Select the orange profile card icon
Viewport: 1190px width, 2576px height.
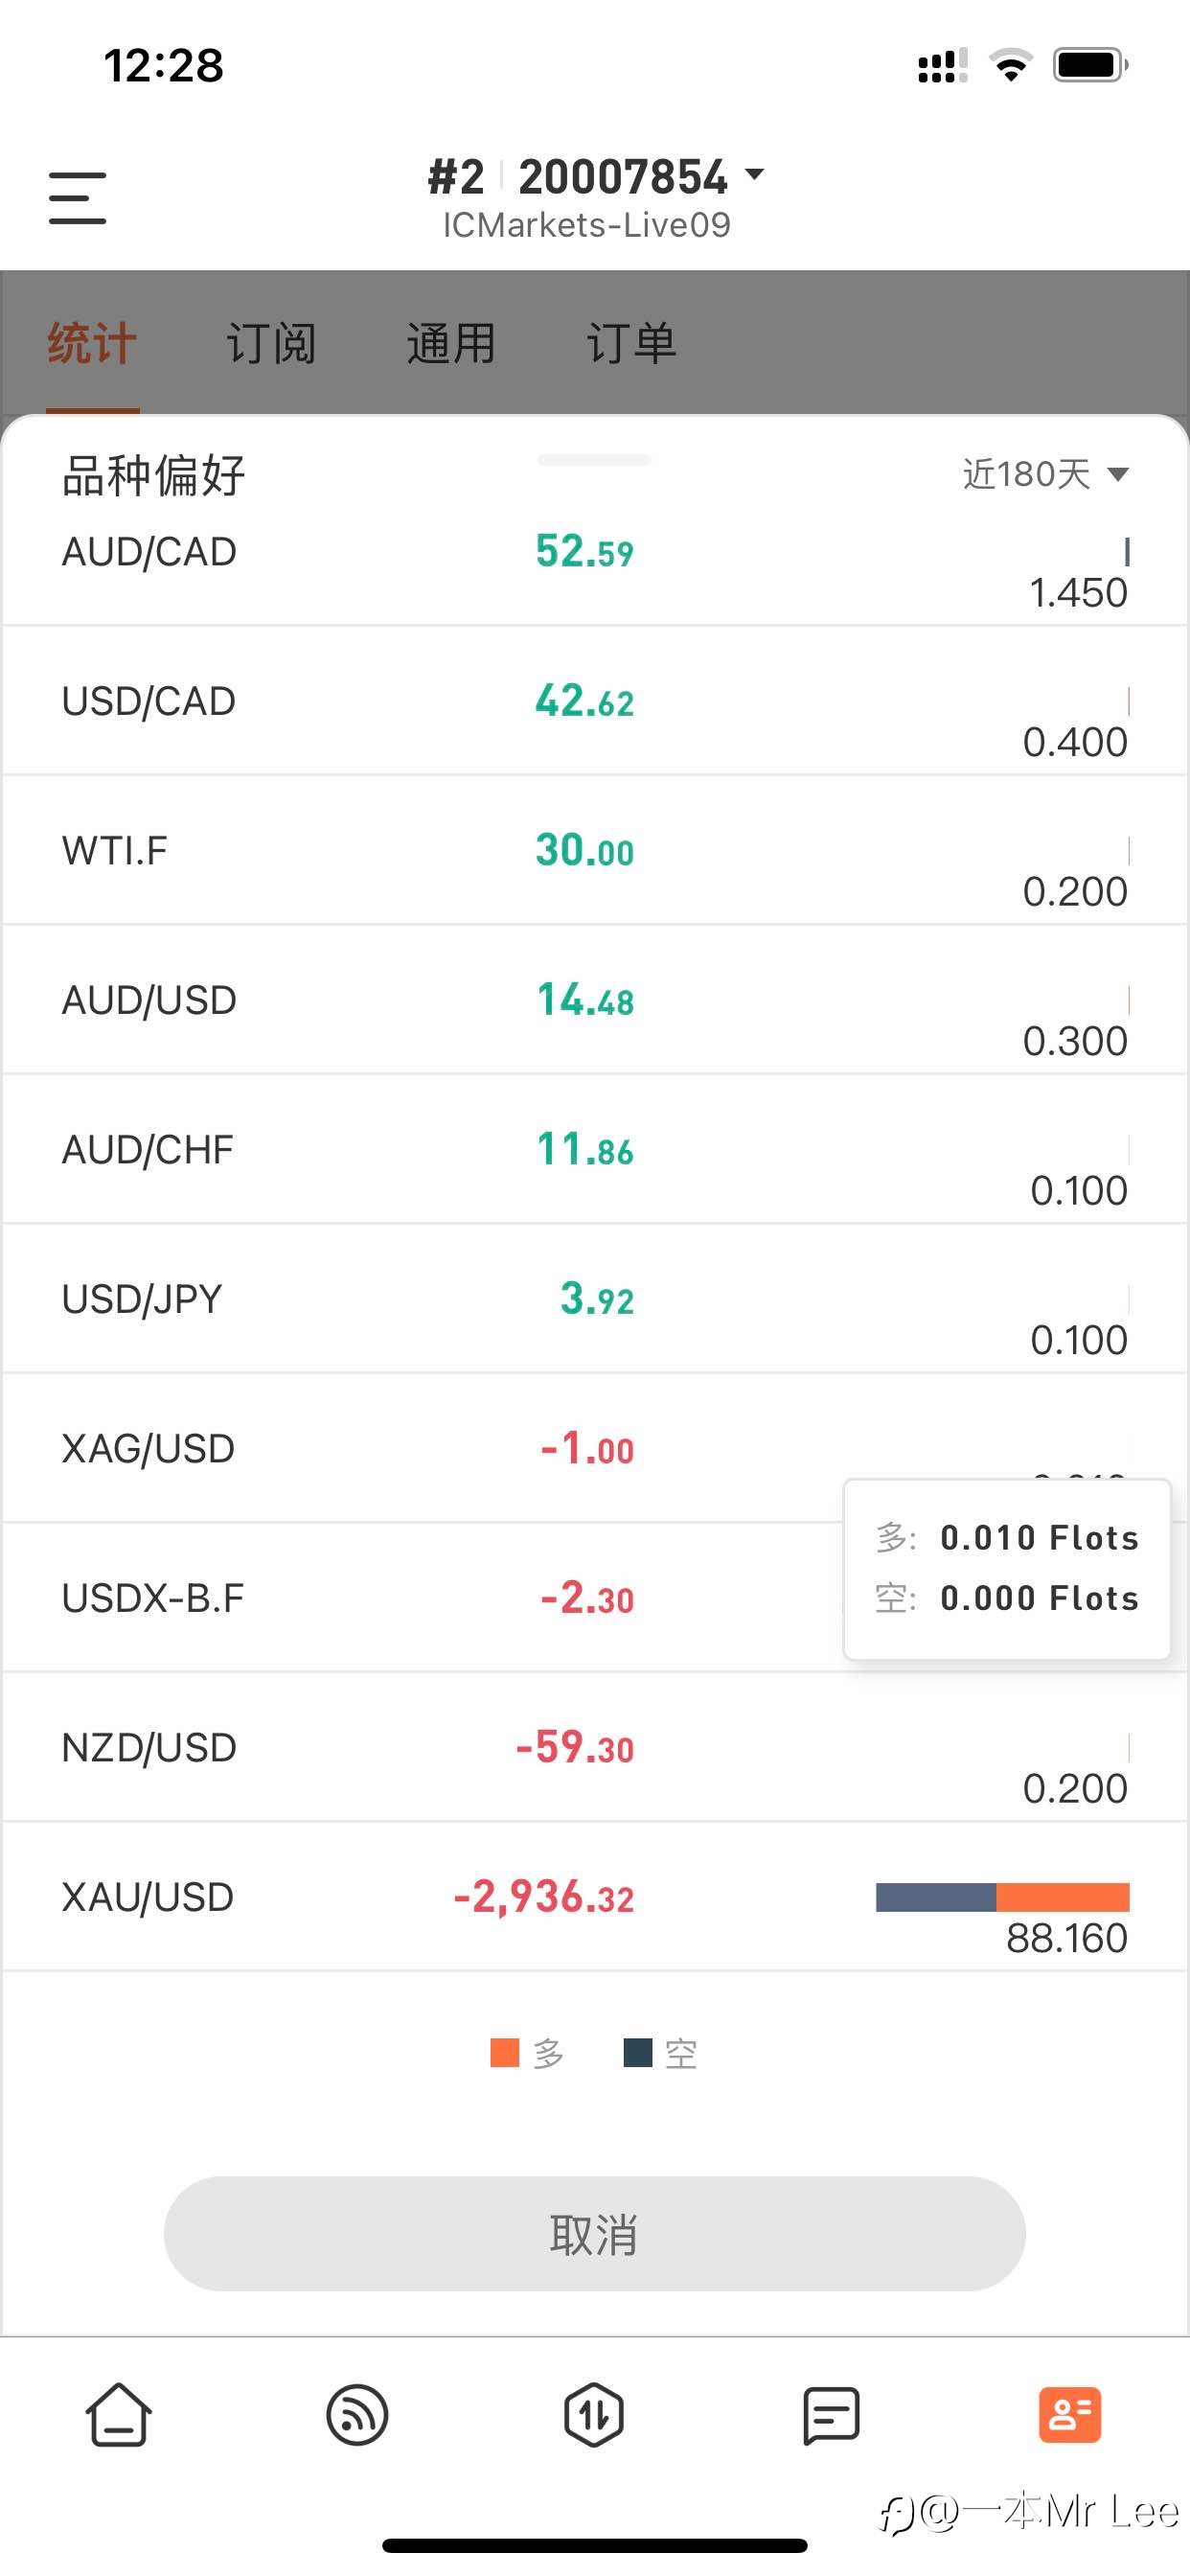(1070, 2415)
